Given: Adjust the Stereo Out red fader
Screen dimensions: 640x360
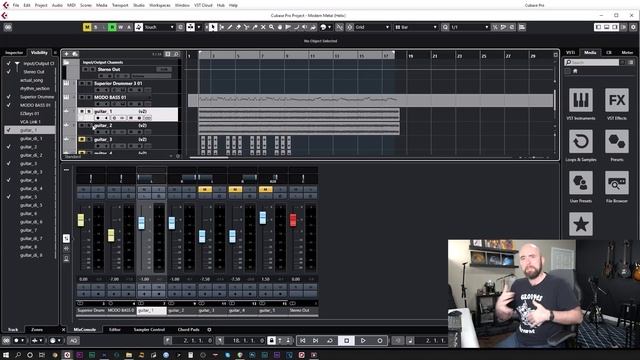Looking at the screenshot, I should click(x=293, y=220).
